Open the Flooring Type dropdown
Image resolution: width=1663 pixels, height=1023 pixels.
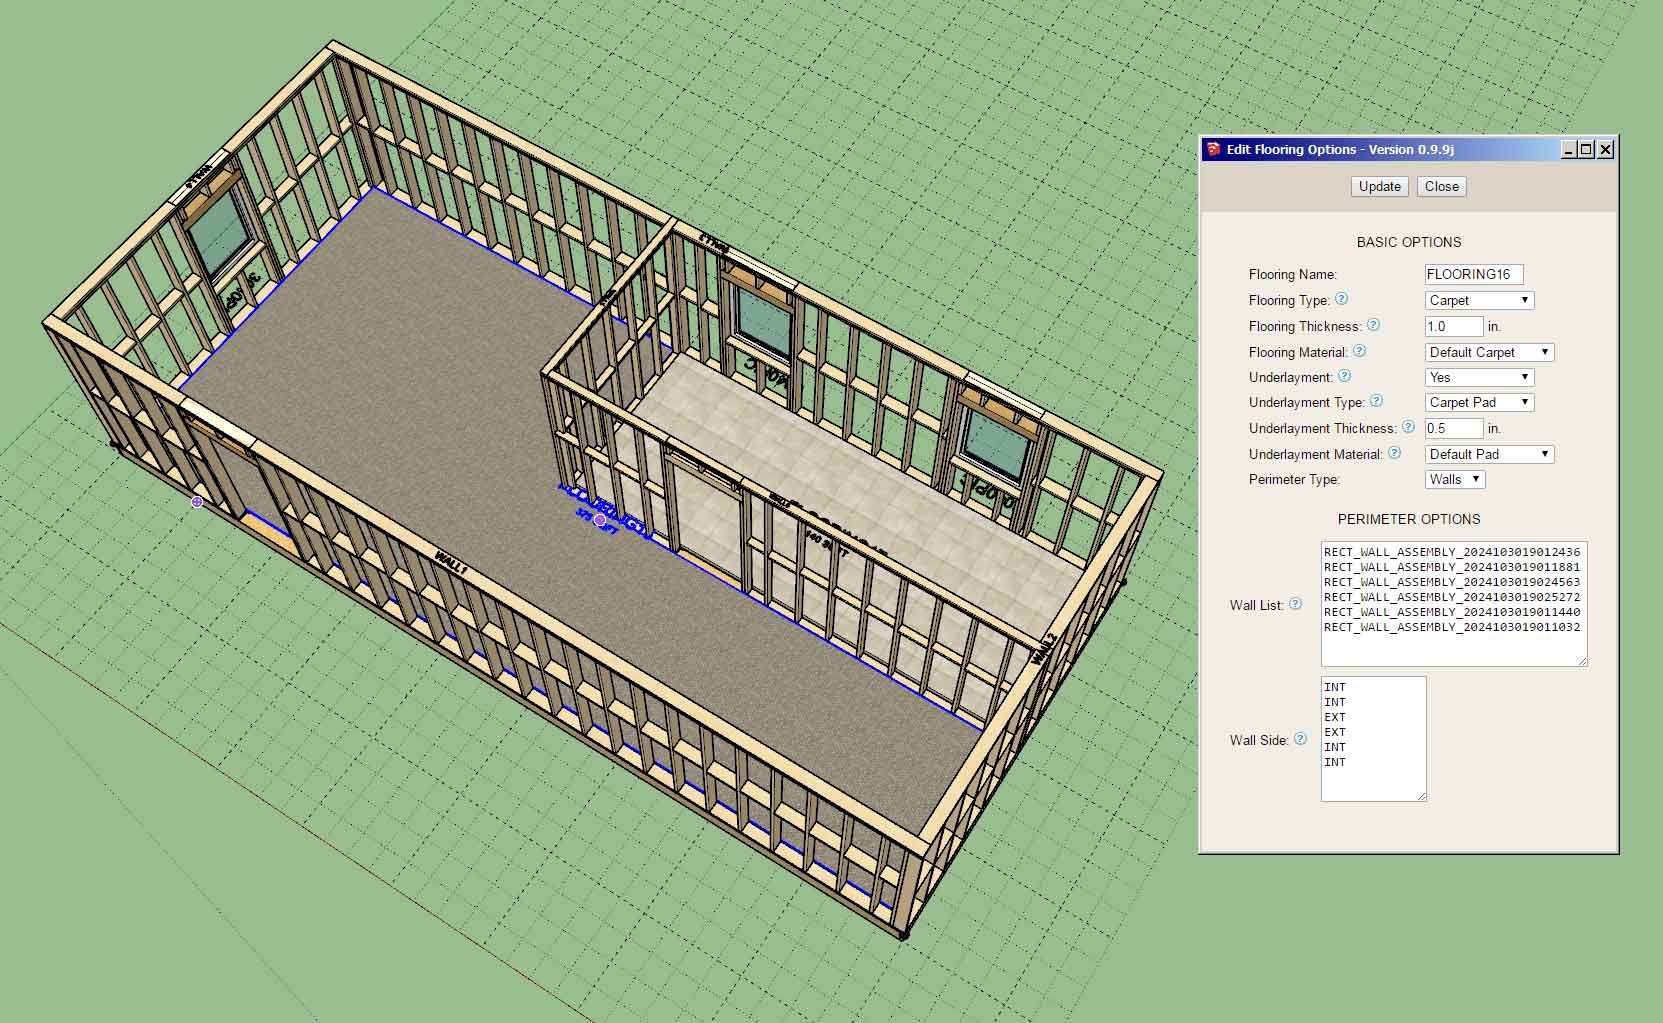coord(1480,300)
